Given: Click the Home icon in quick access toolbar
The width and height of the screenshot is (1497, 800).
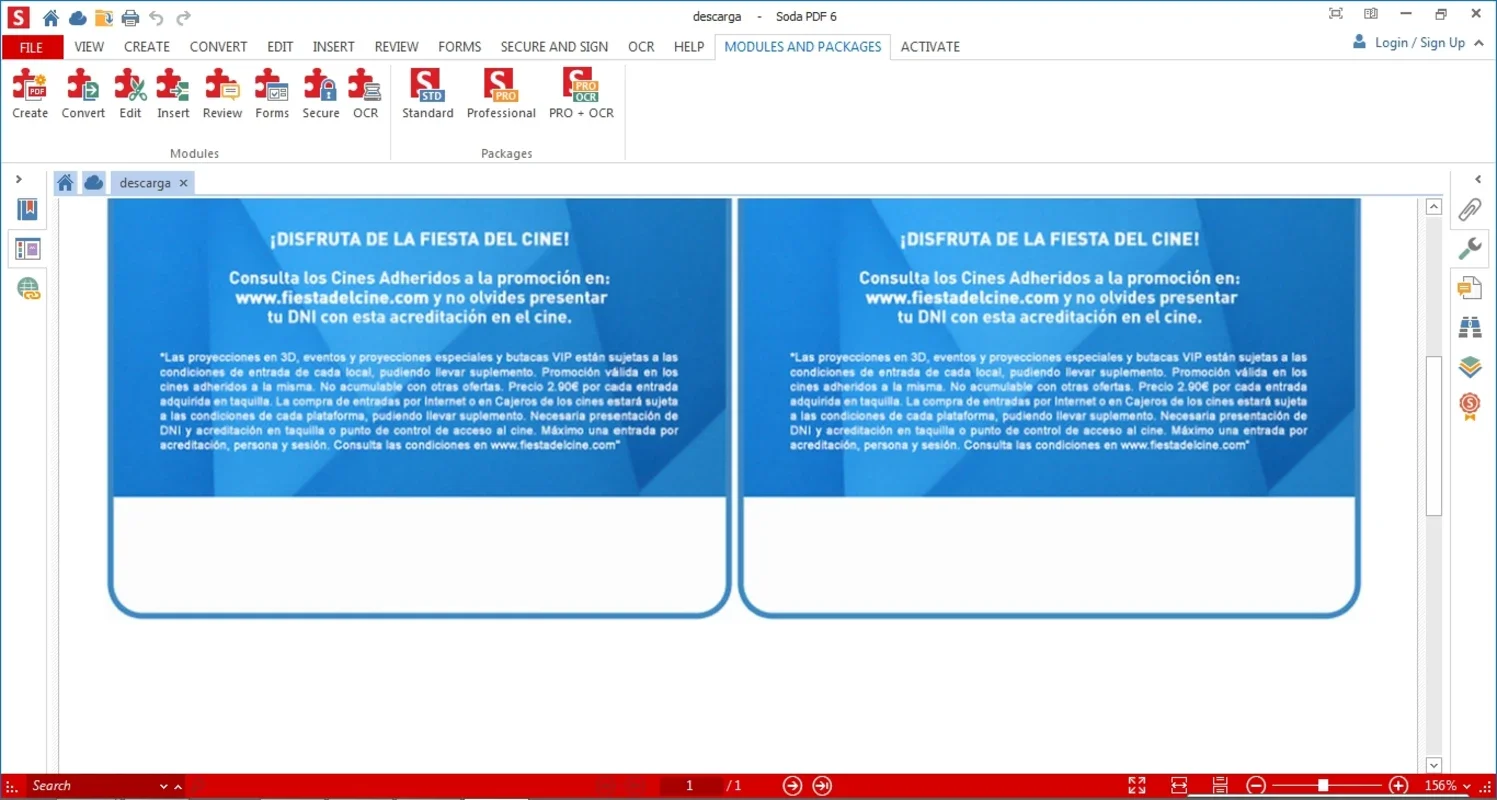Looking at the screenshot, I should coord(51,17).
